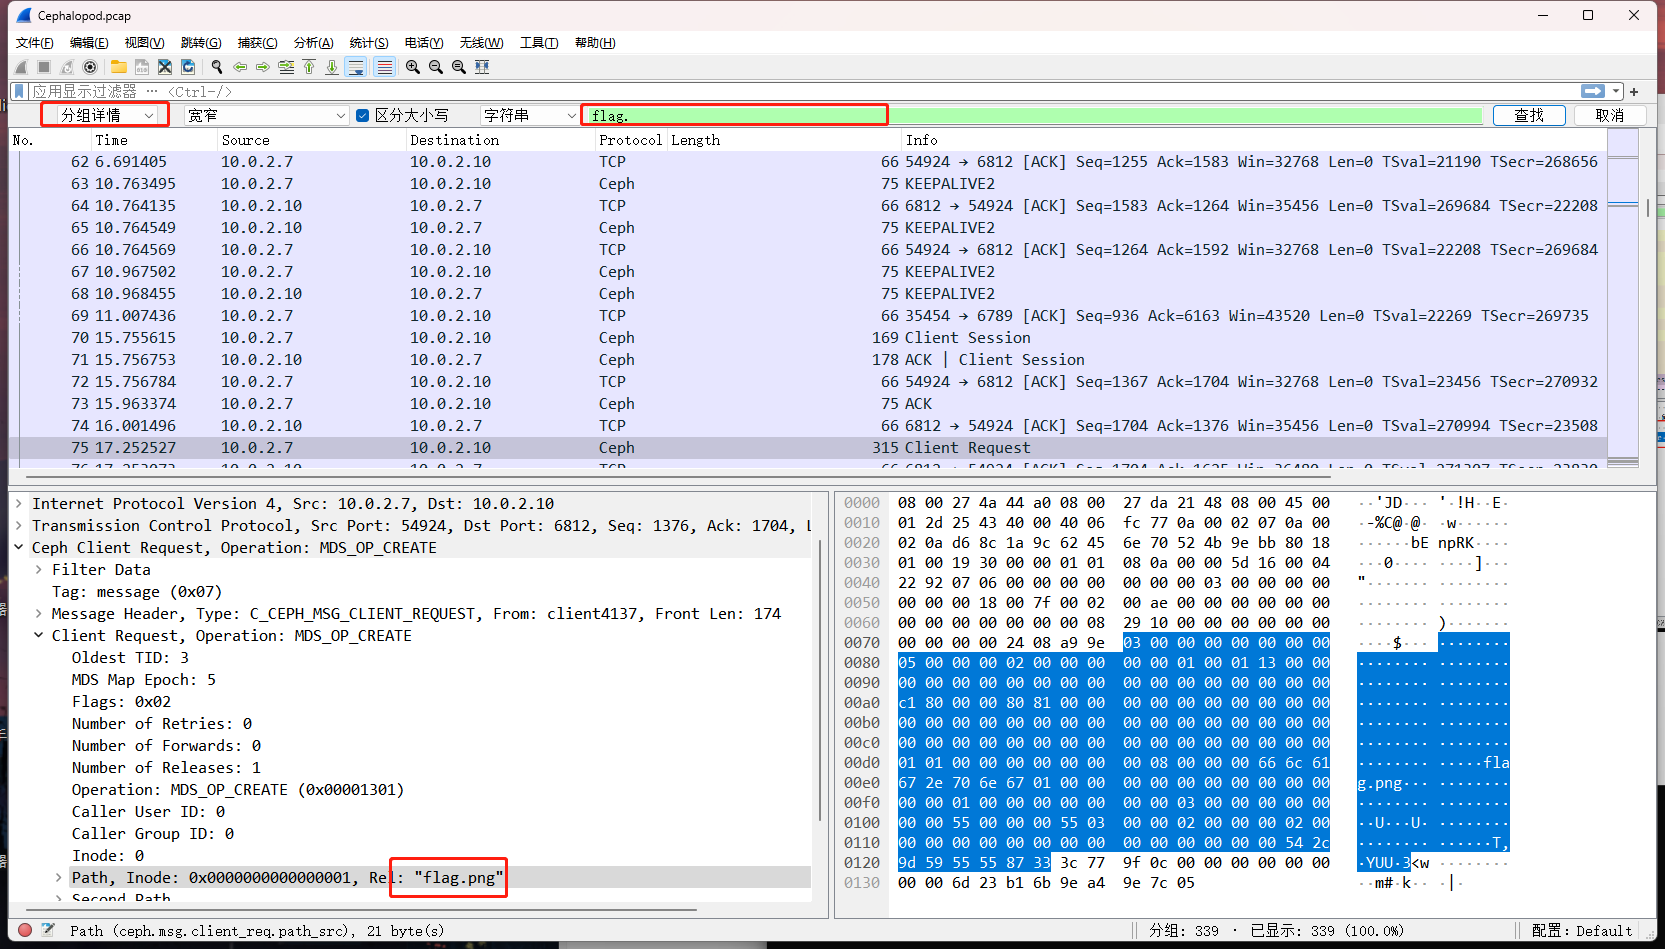Select packet 63 KEEPALIVE2 row

pyautogui.click(x=808, y=184)
